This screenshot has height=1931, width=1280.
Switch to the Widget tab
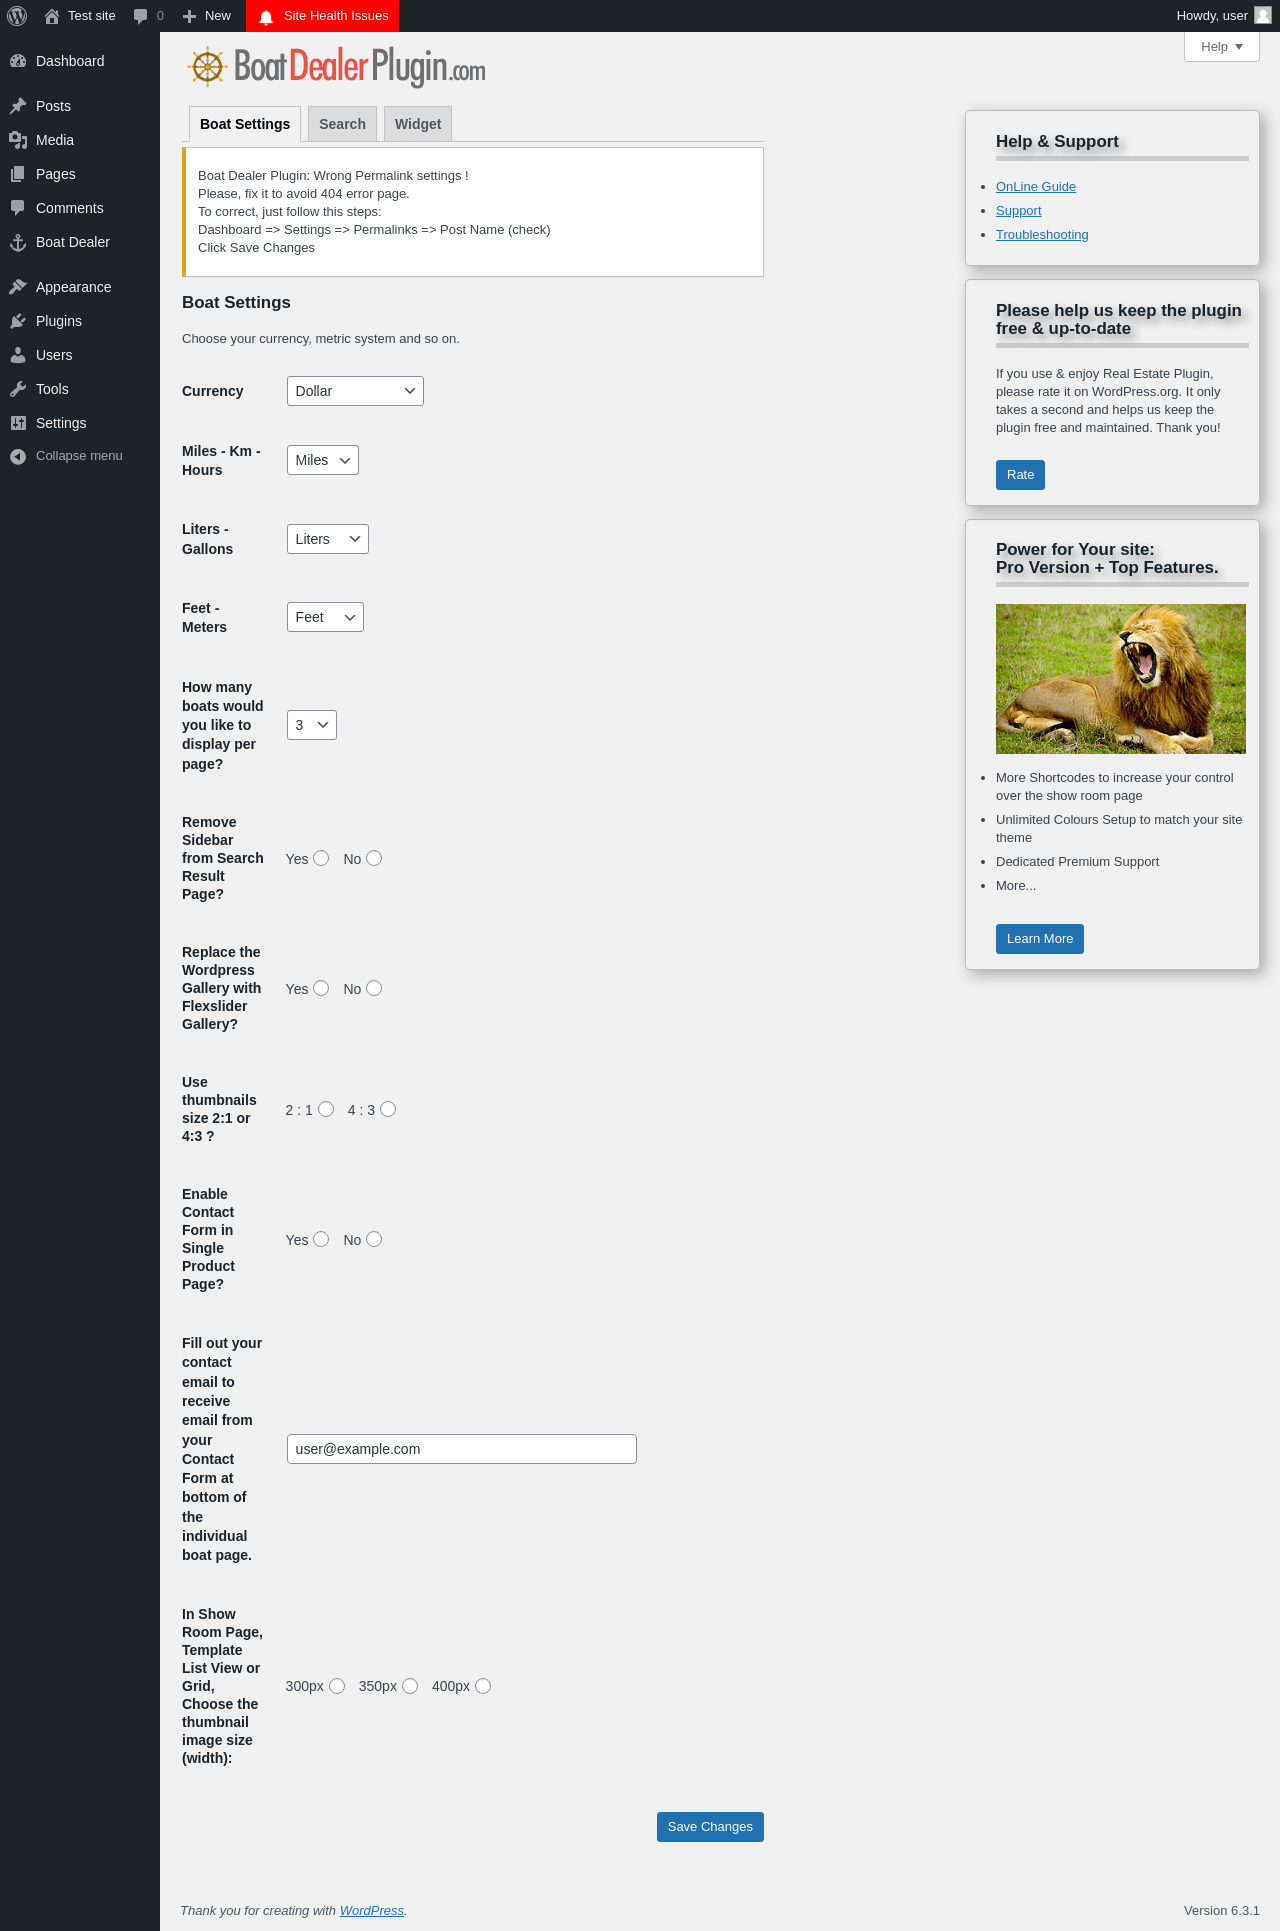[418, 124]
